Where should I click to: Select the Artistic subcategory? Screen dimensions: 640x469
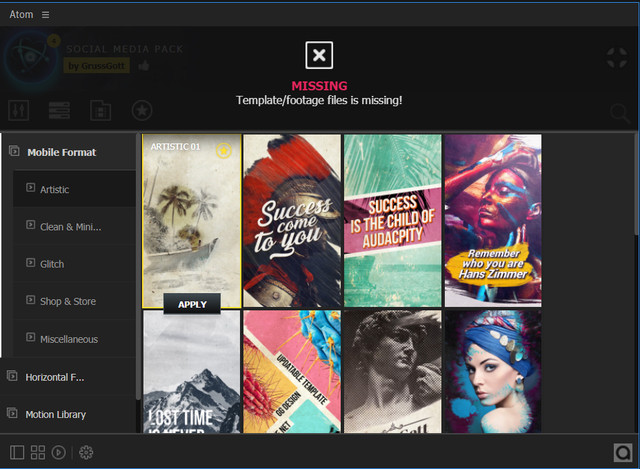(74, 189)
